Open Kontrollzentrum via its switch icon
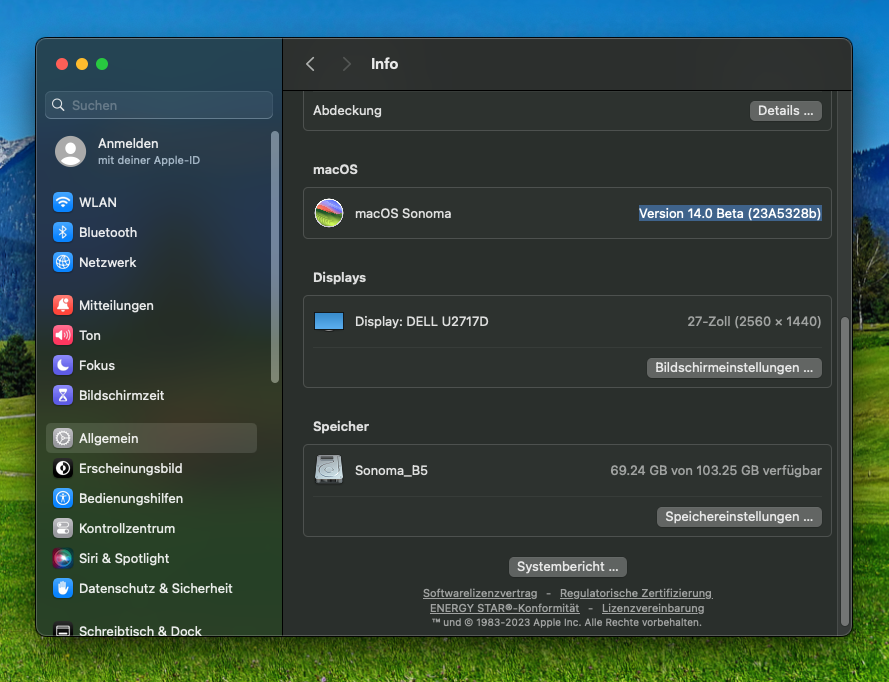Image resolution: width=889 pixels, height=682 pixels. coord(63,528)
